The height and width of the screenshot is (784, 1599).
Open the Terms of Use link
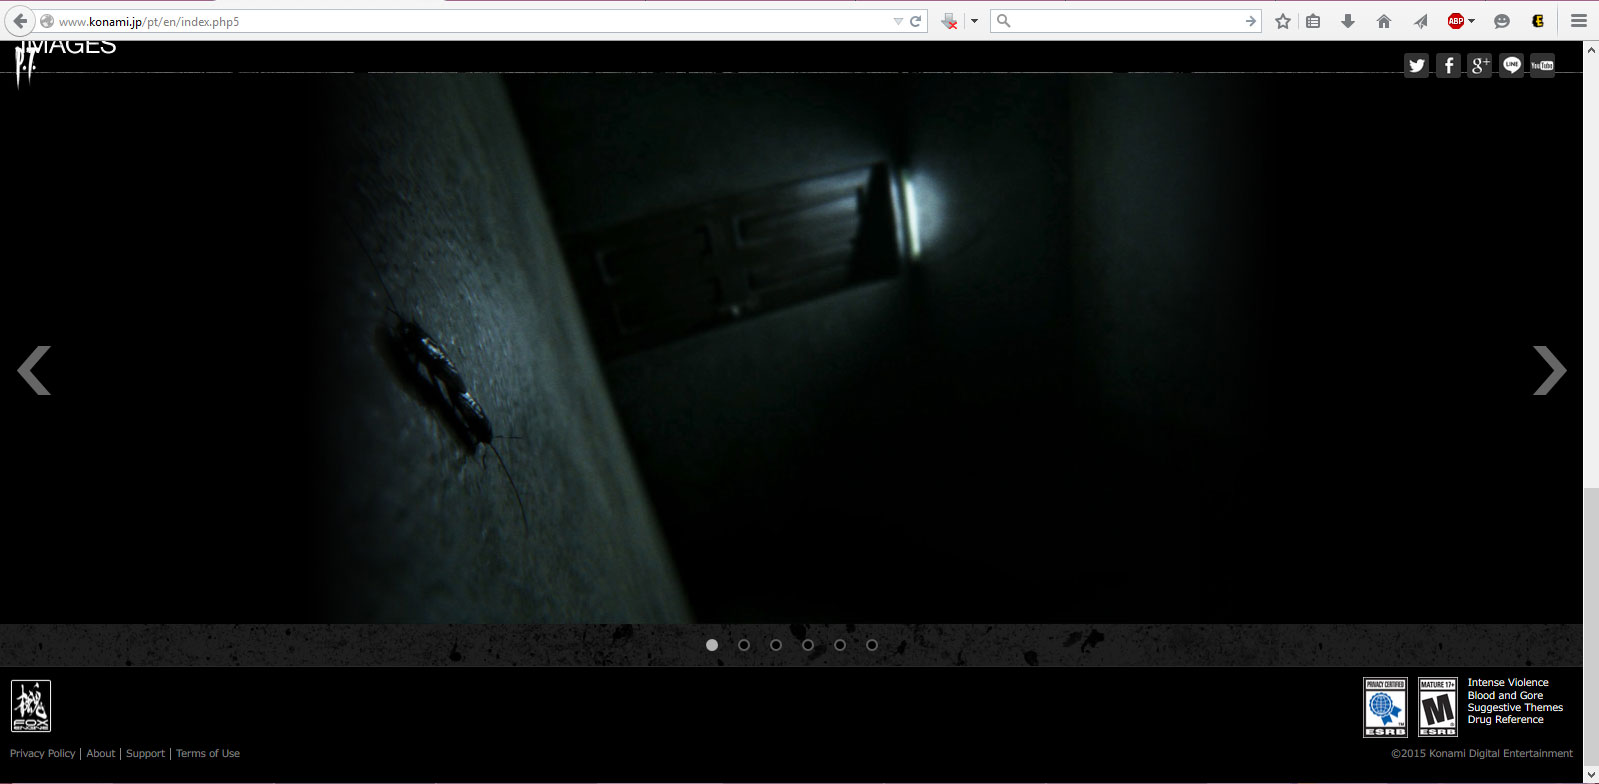click(208, 754)
